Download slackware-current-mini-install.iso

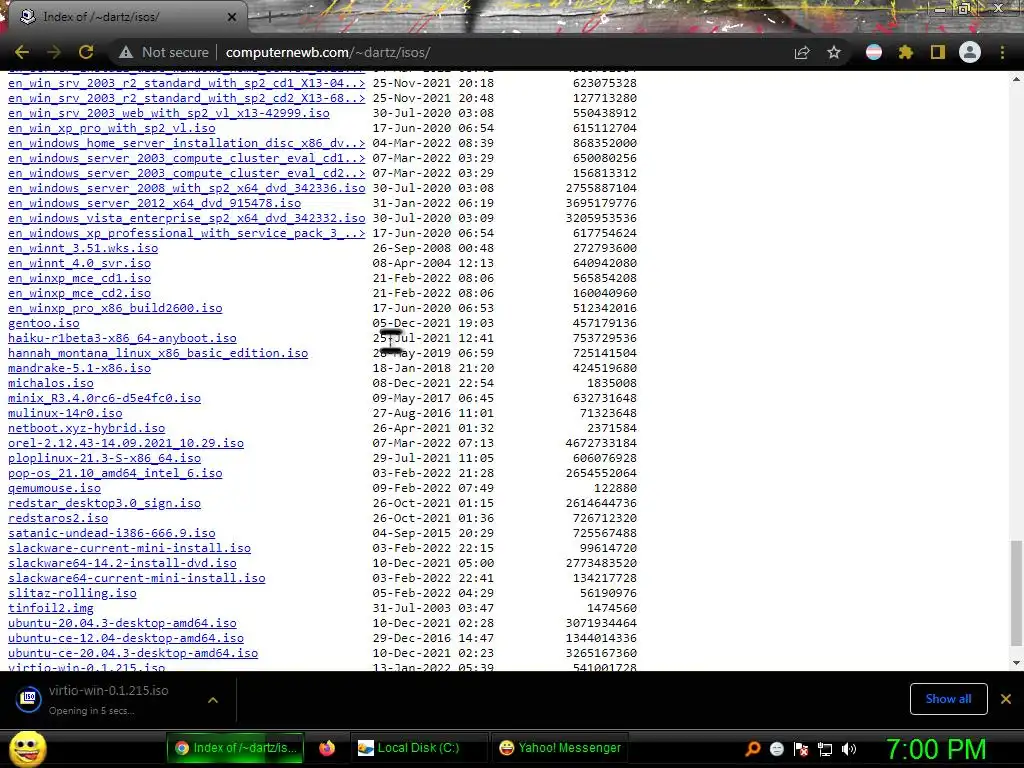click(x=129, y=549)
